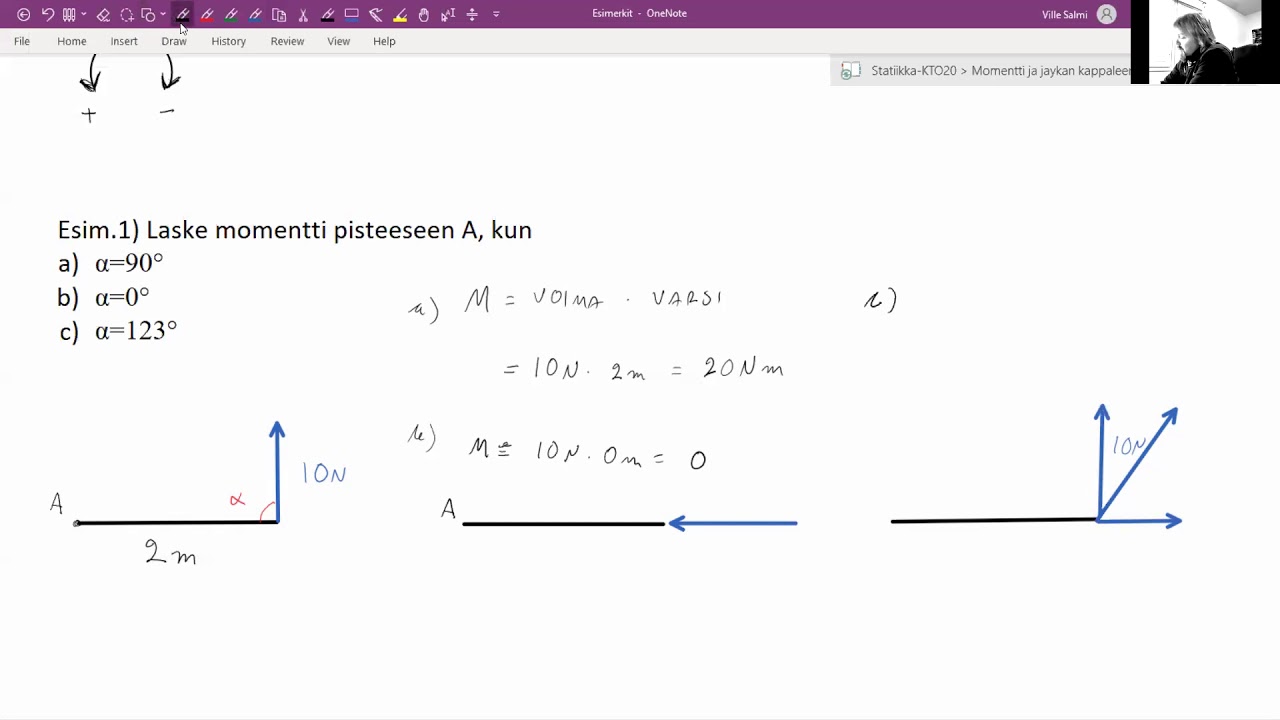Select the green pen
The height and width of the screenshot is (720, 1280).
pyautogui.click(x=231, y=14)
